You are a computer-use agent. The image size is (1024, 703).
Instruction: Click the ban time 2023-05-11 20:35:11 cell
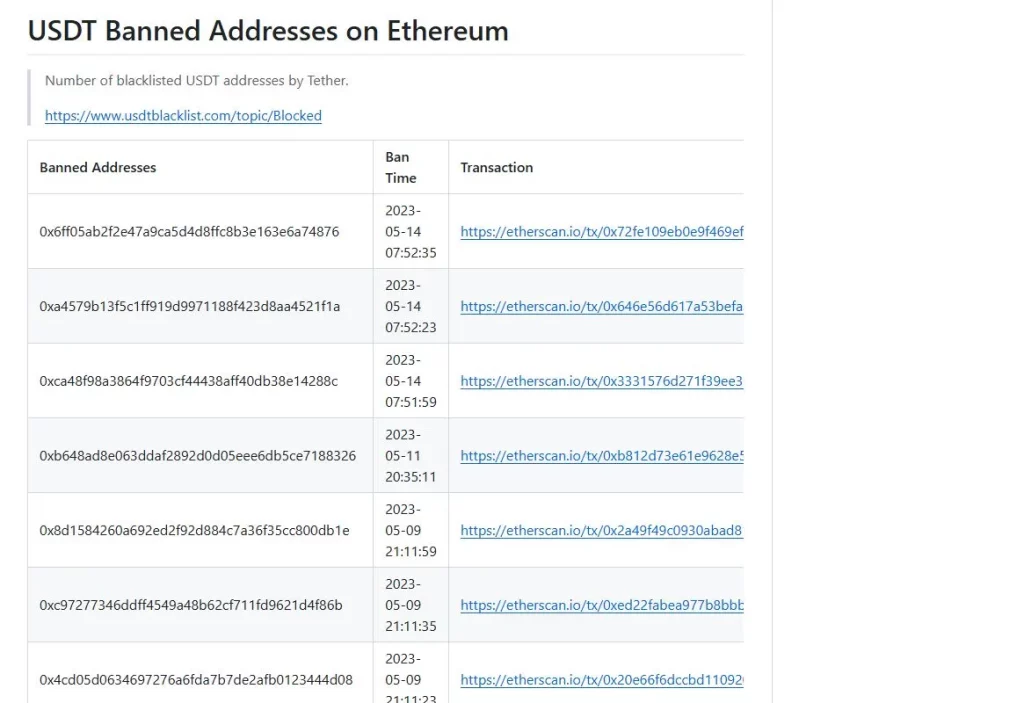point(410,455)
